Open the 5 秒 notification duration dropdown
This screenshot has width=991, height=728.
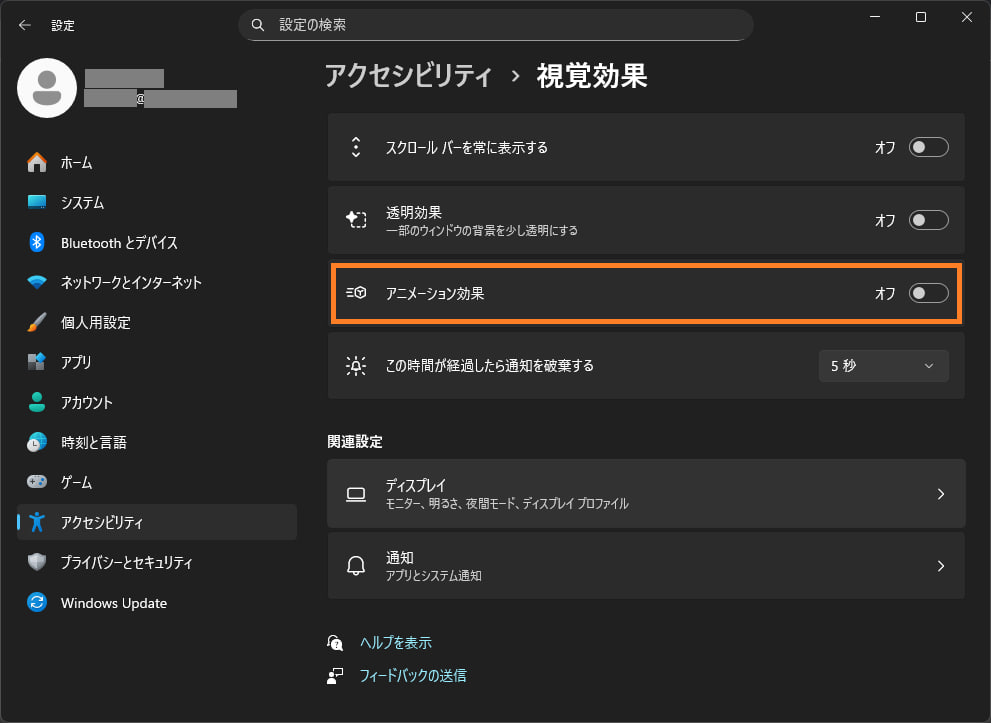point(883,366)
